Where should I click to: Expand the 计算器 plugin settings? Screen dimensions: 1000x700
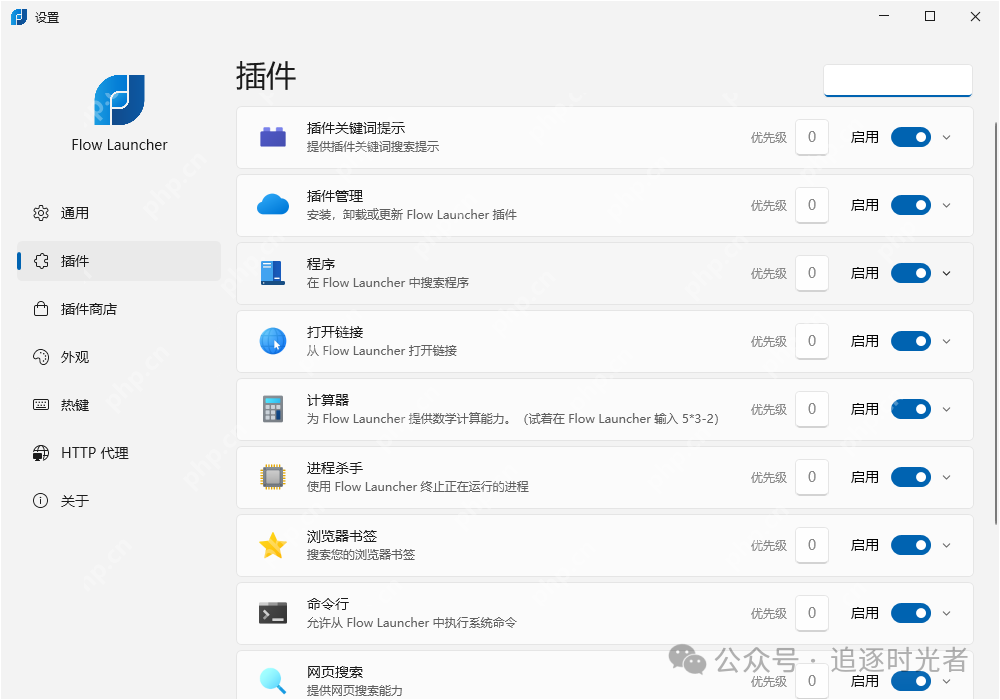(946, 409)
